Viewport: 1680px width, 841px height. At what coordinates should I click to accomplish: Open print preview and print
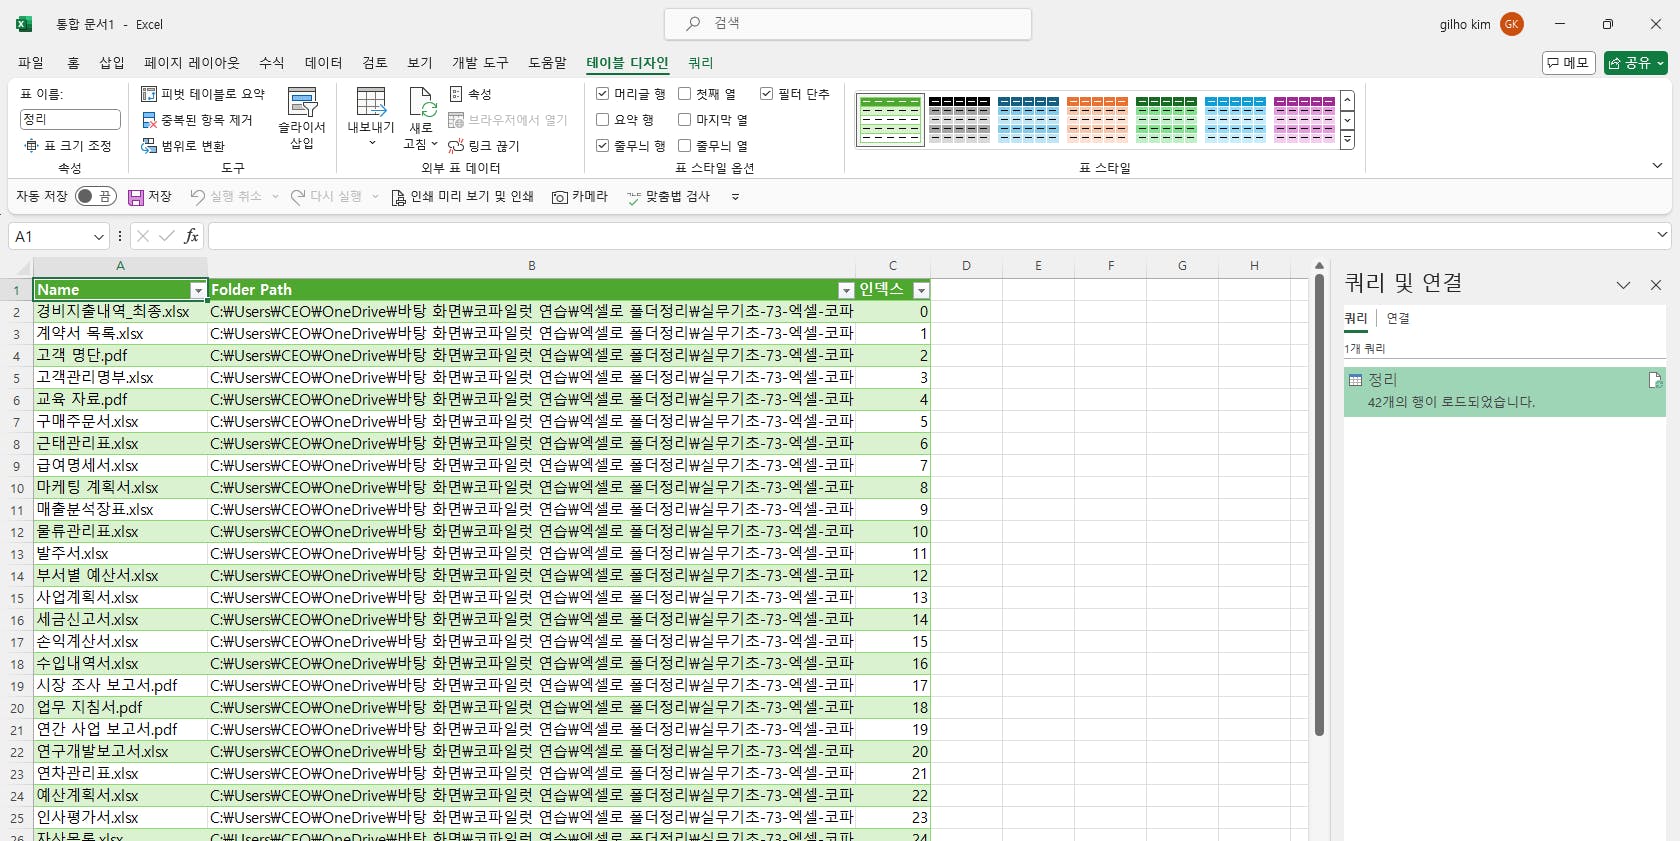click(x=462, y=197)
